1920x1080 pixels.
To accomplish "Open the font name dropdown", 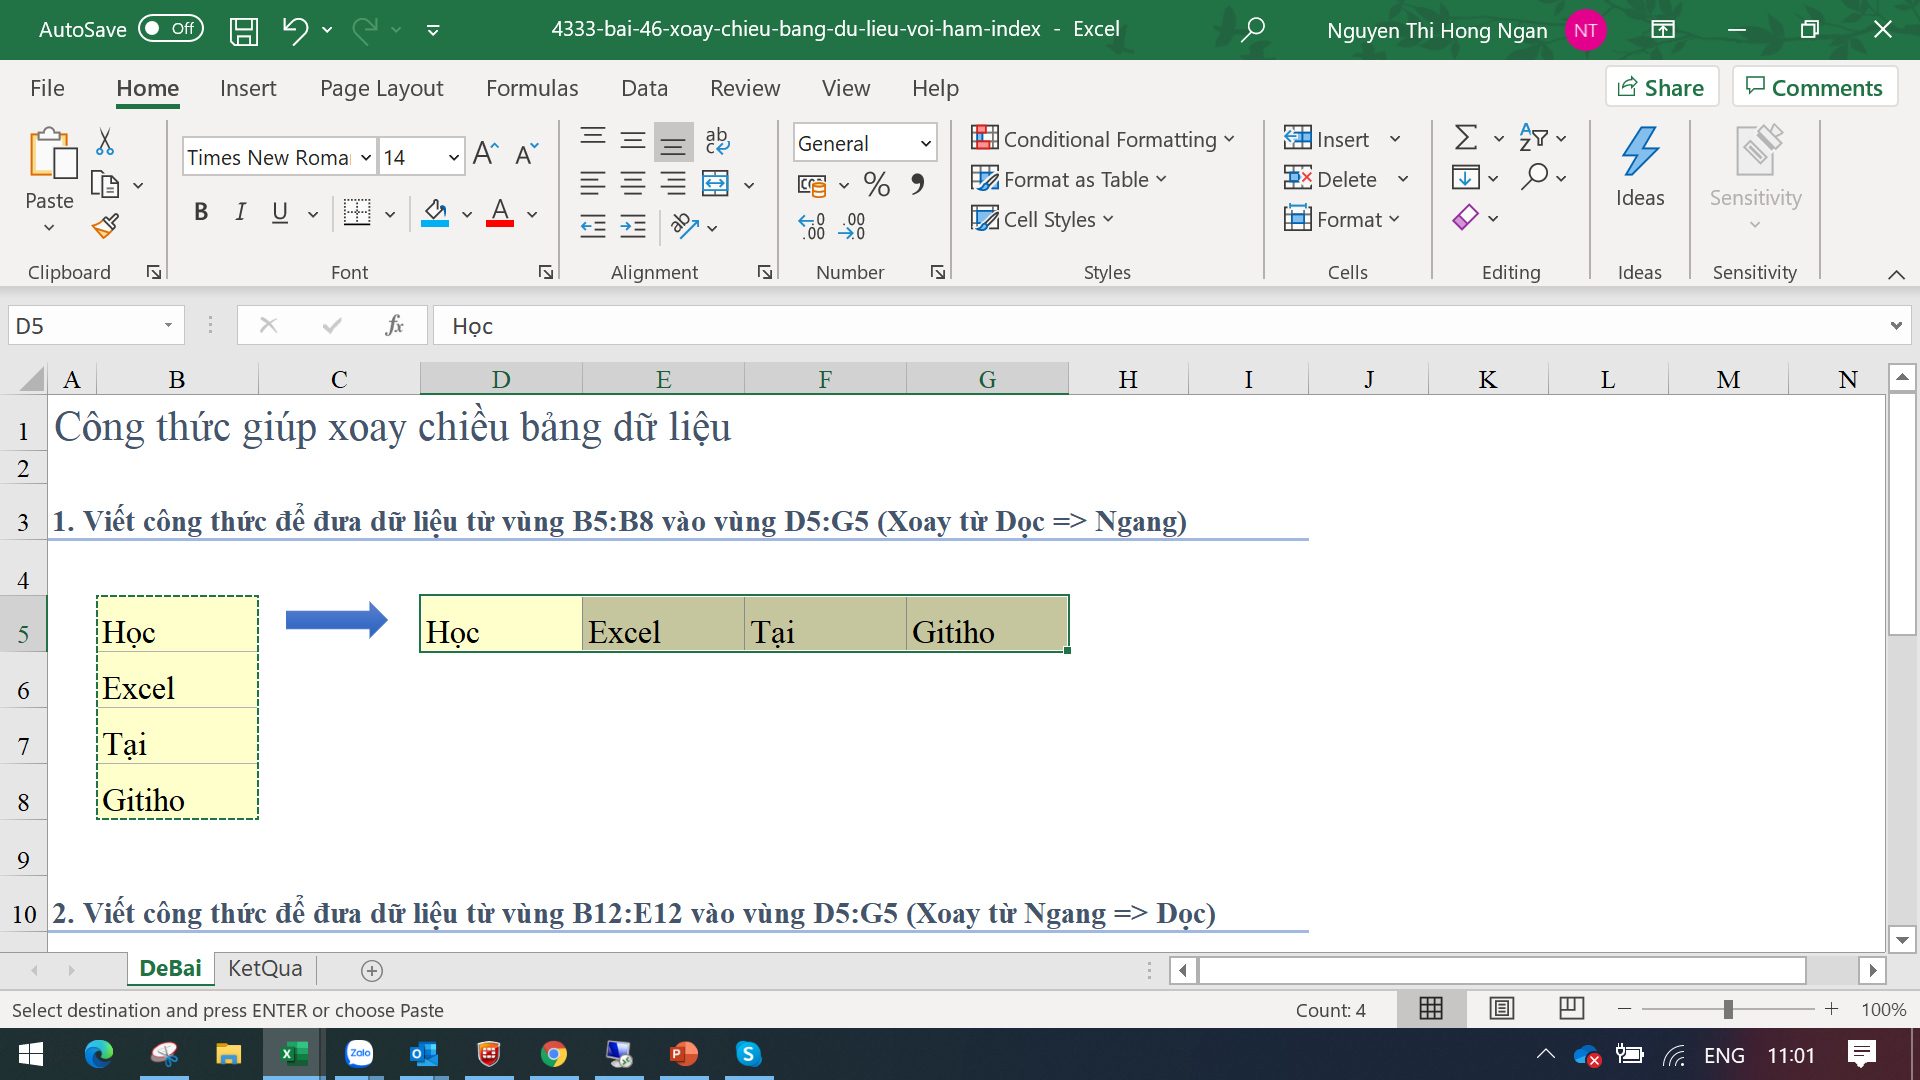I will coord(366,158).
